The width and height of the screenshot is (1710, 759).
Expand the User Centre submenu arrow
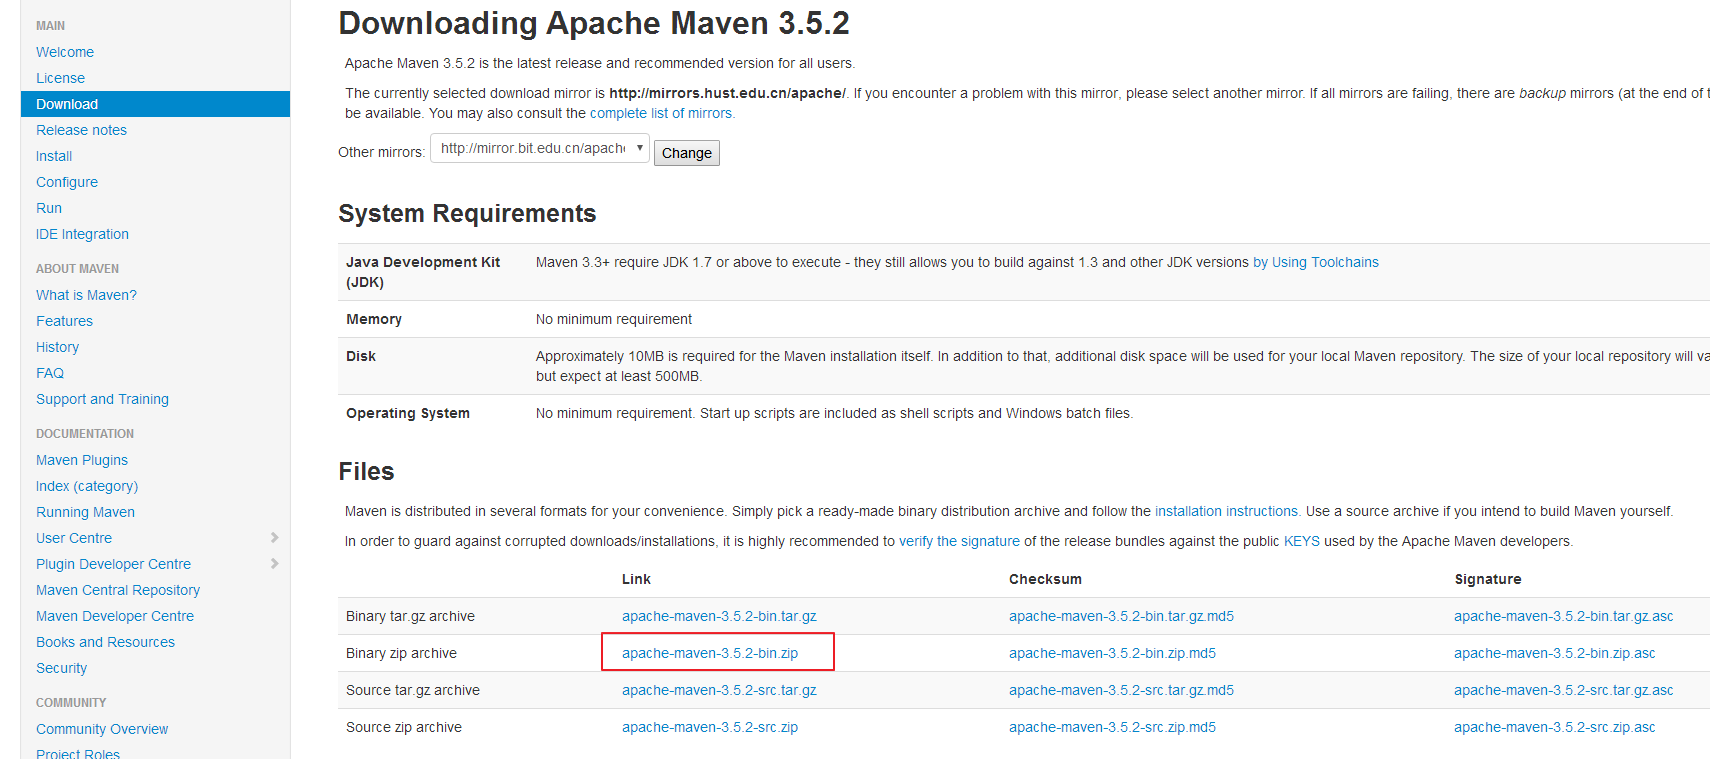click(274, 538)
